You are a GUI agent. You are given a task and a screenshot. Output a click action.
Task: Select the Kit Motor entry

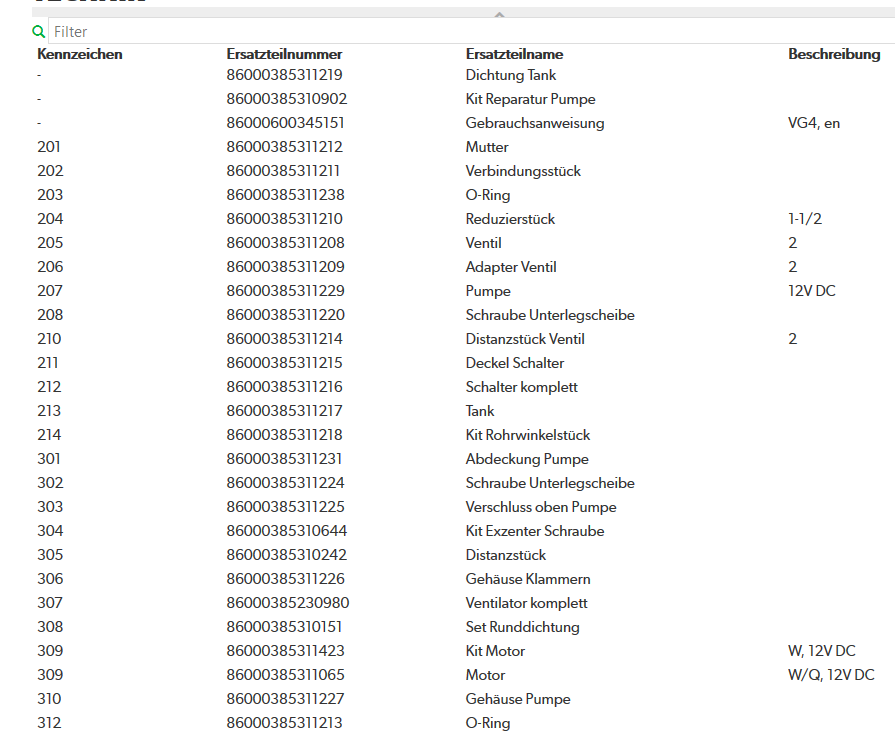coord(495,650)
